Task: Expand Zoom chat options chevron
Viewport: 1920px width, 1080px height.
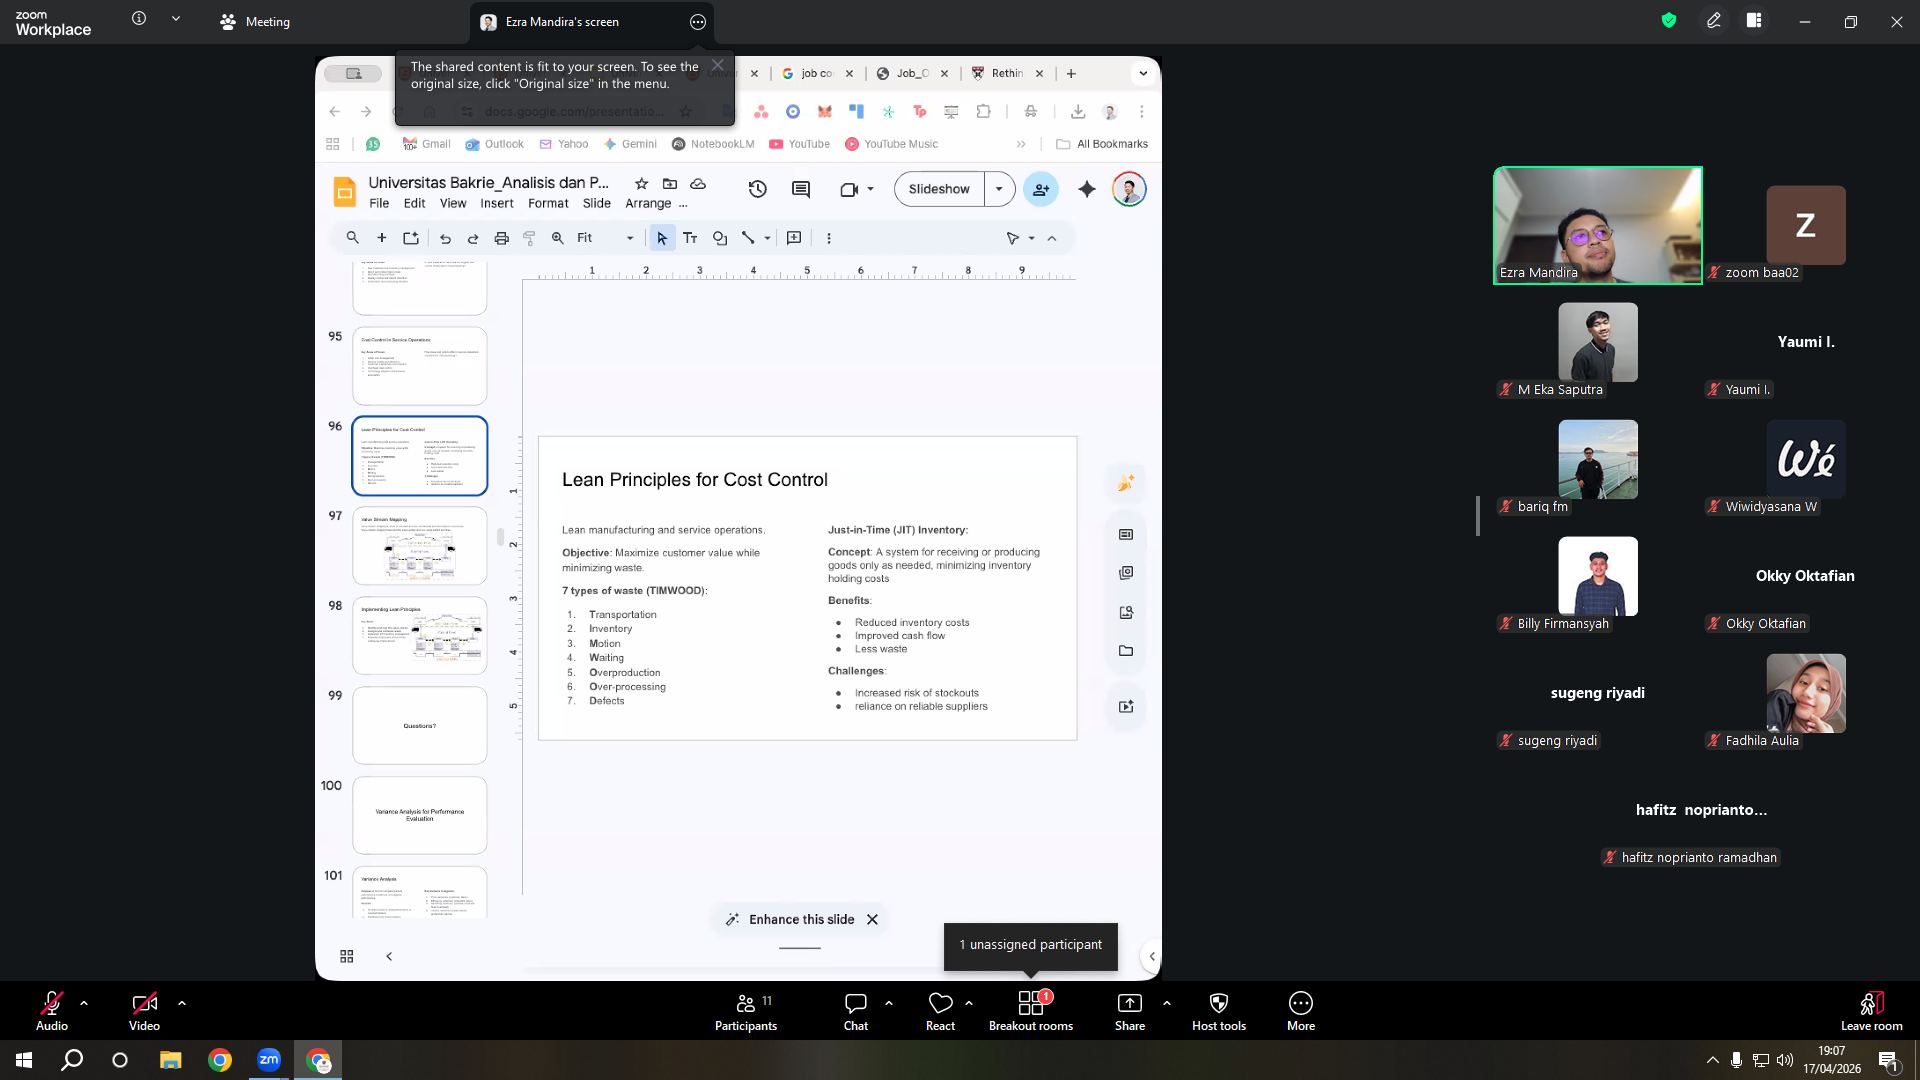Action: [889, 1003]
